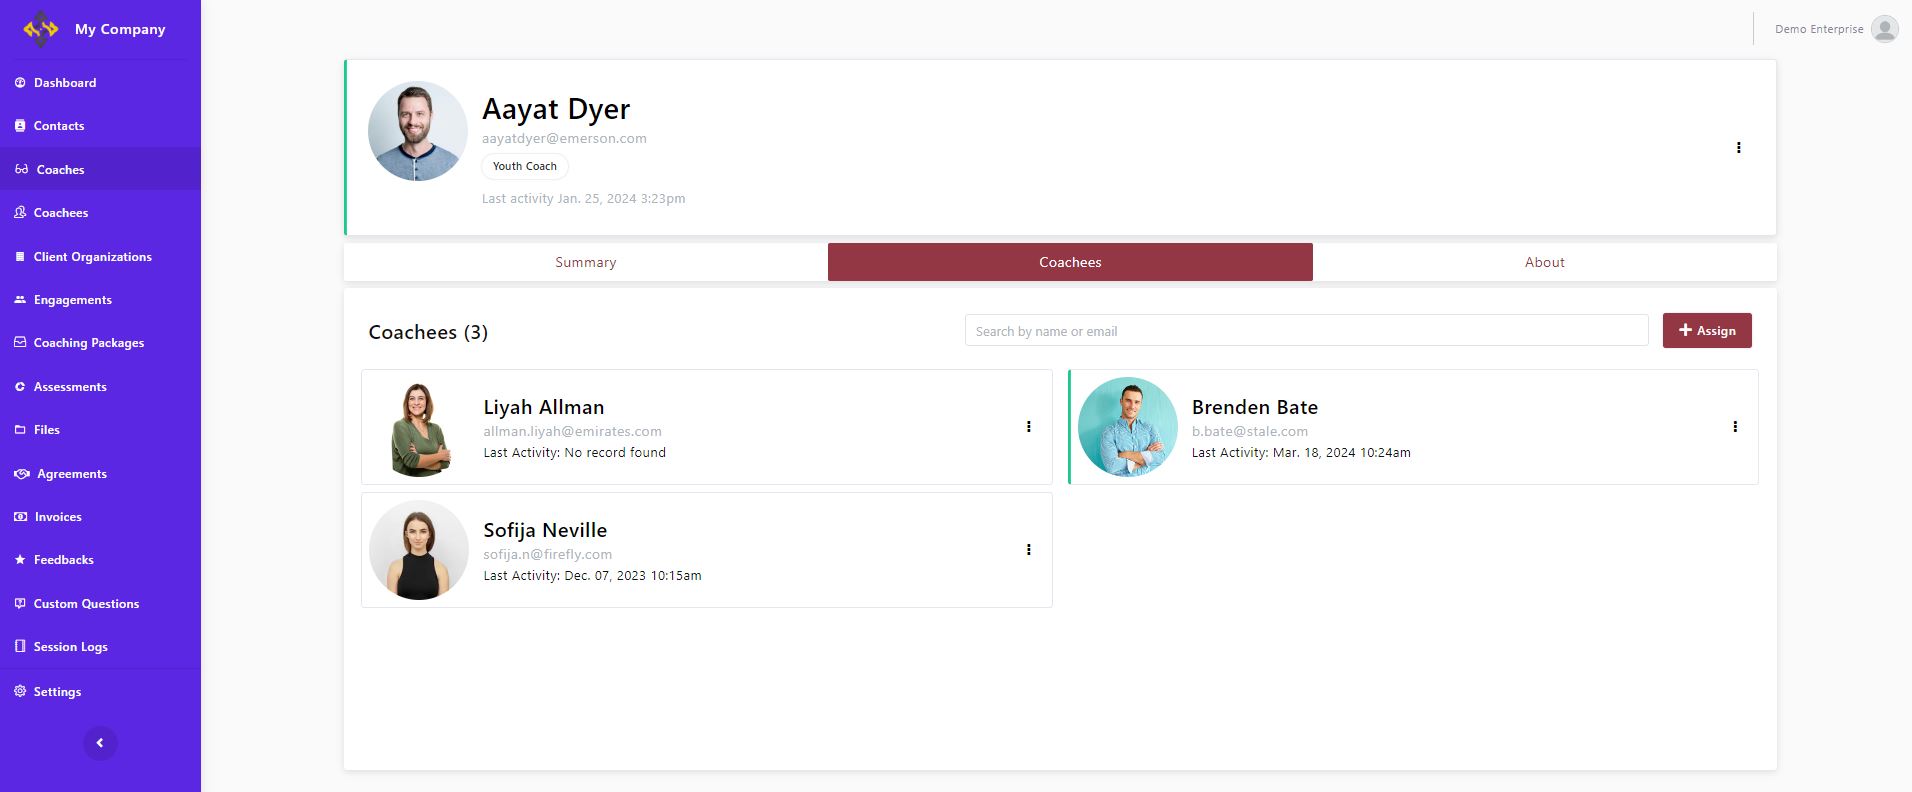This screenshot has height=792, width=1912.
Task: Switch to the About tab
Action: 1544,262
